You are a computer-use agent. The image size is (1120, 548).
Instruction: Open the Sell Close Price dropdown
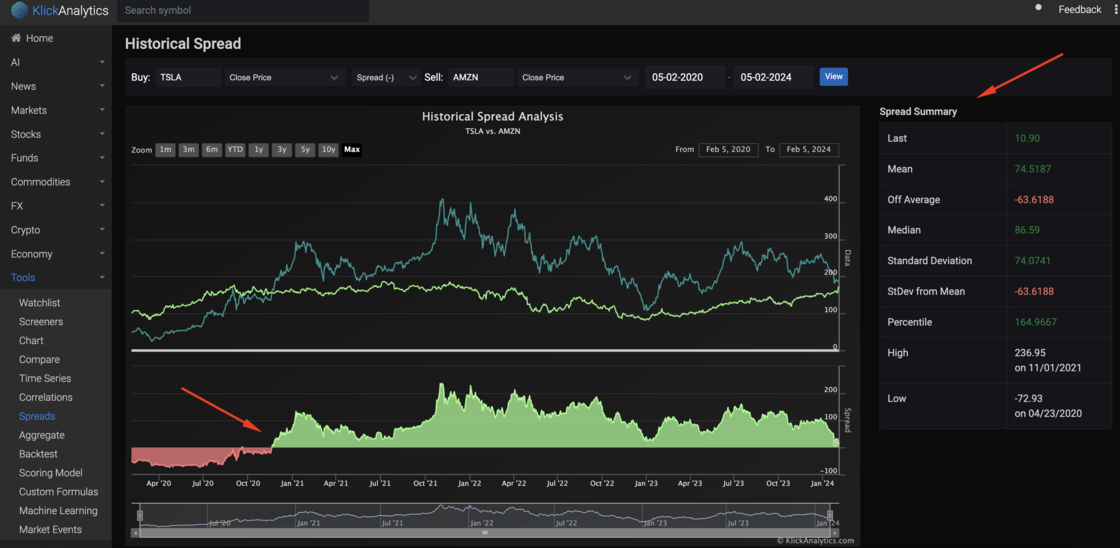578,77
